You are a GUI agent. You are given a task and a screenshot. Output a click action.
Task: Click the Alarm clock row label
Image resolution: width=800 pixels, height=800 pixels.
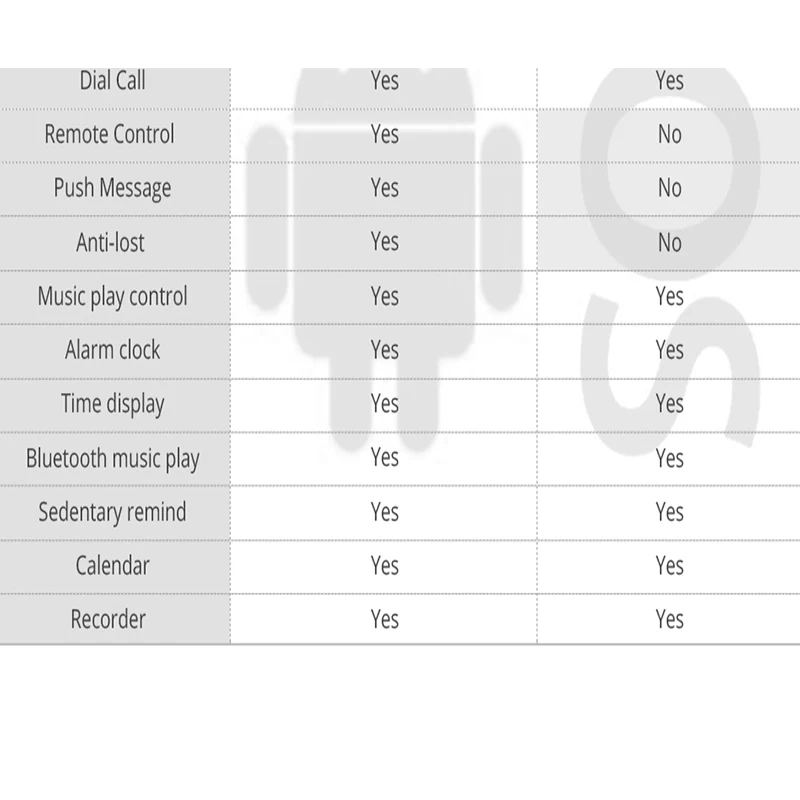click(112, 350)
